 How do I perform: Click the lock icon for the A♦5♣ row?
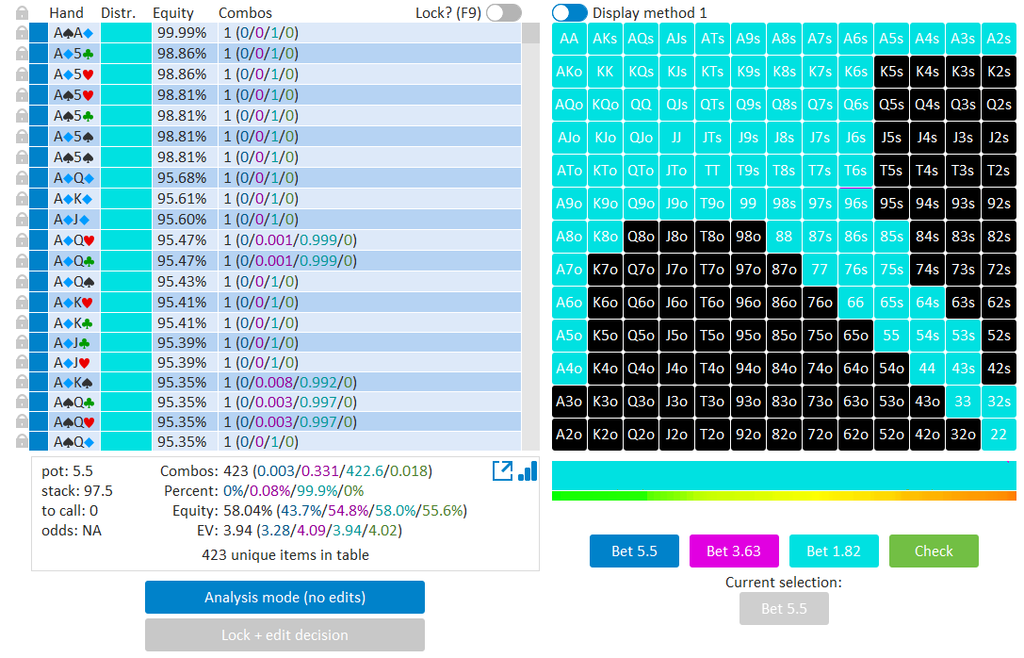[22, 54]
